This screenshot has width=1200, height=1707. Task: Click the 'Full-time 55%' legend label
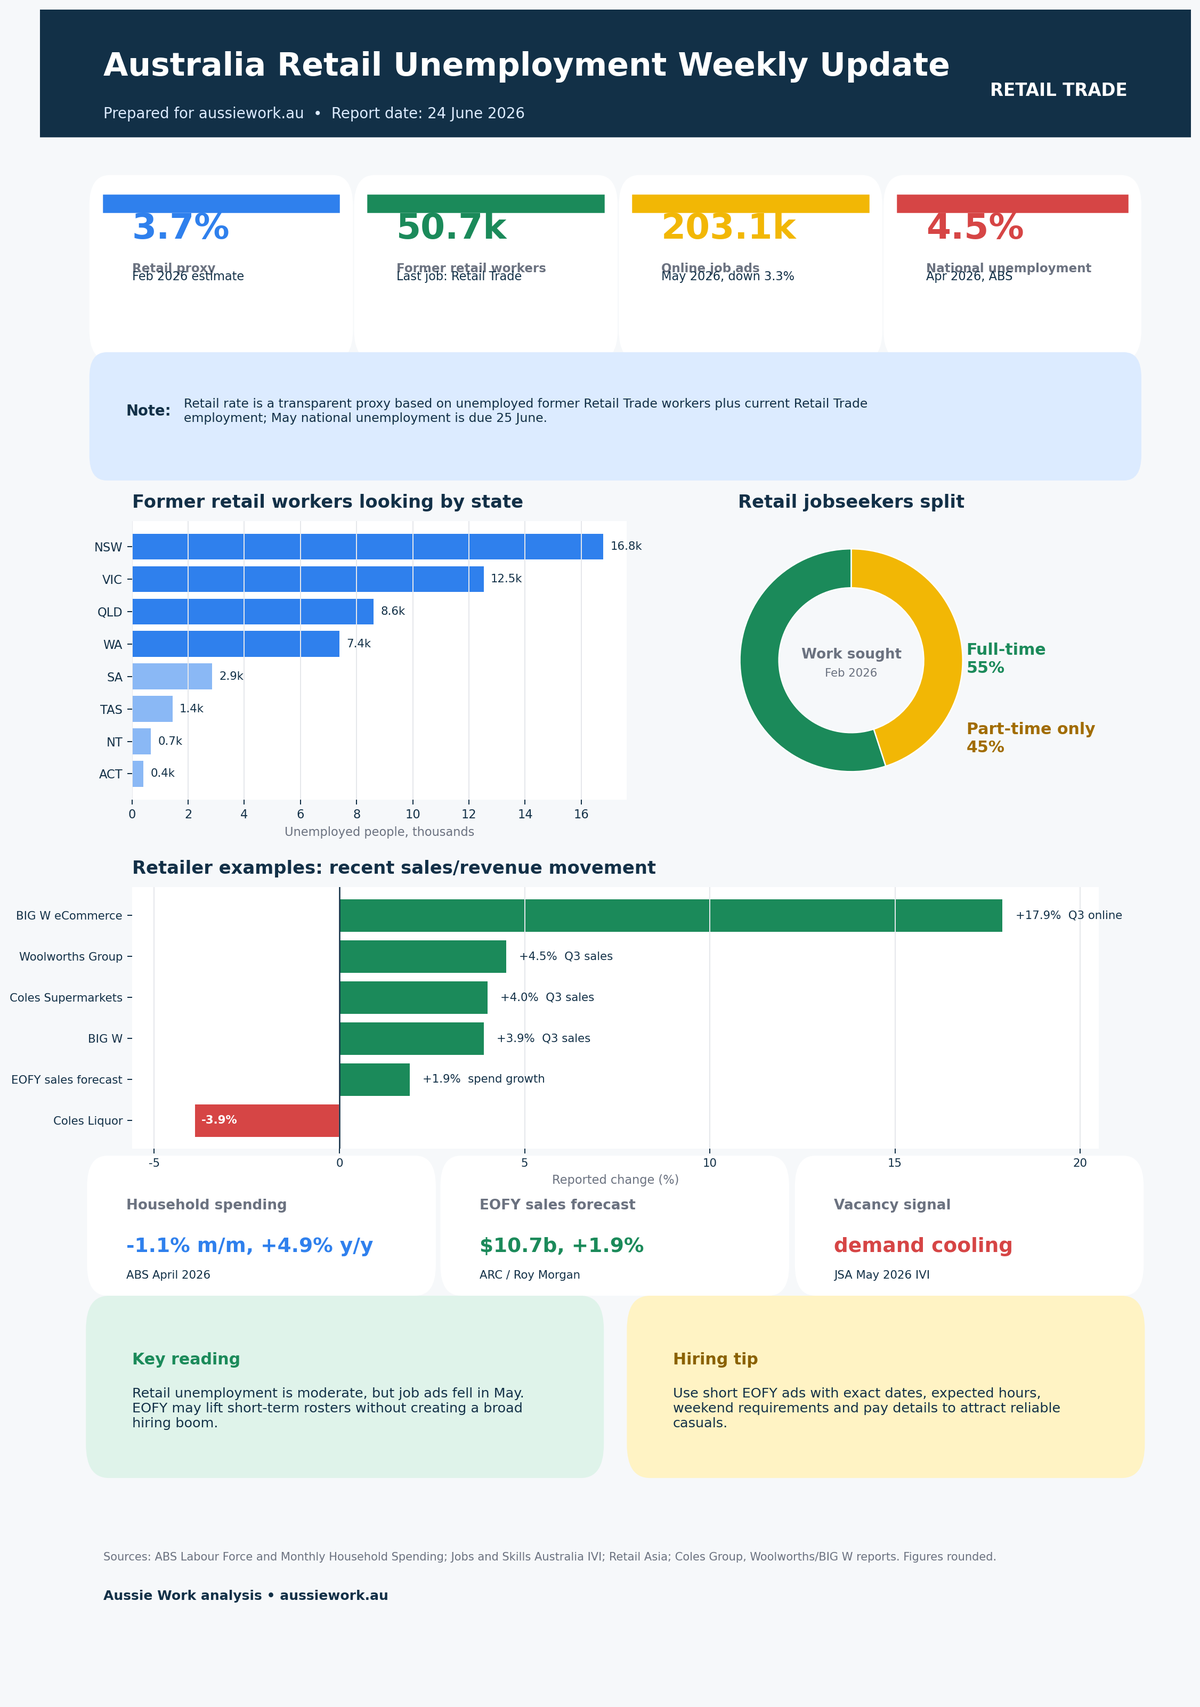(x=1006, y=659)
